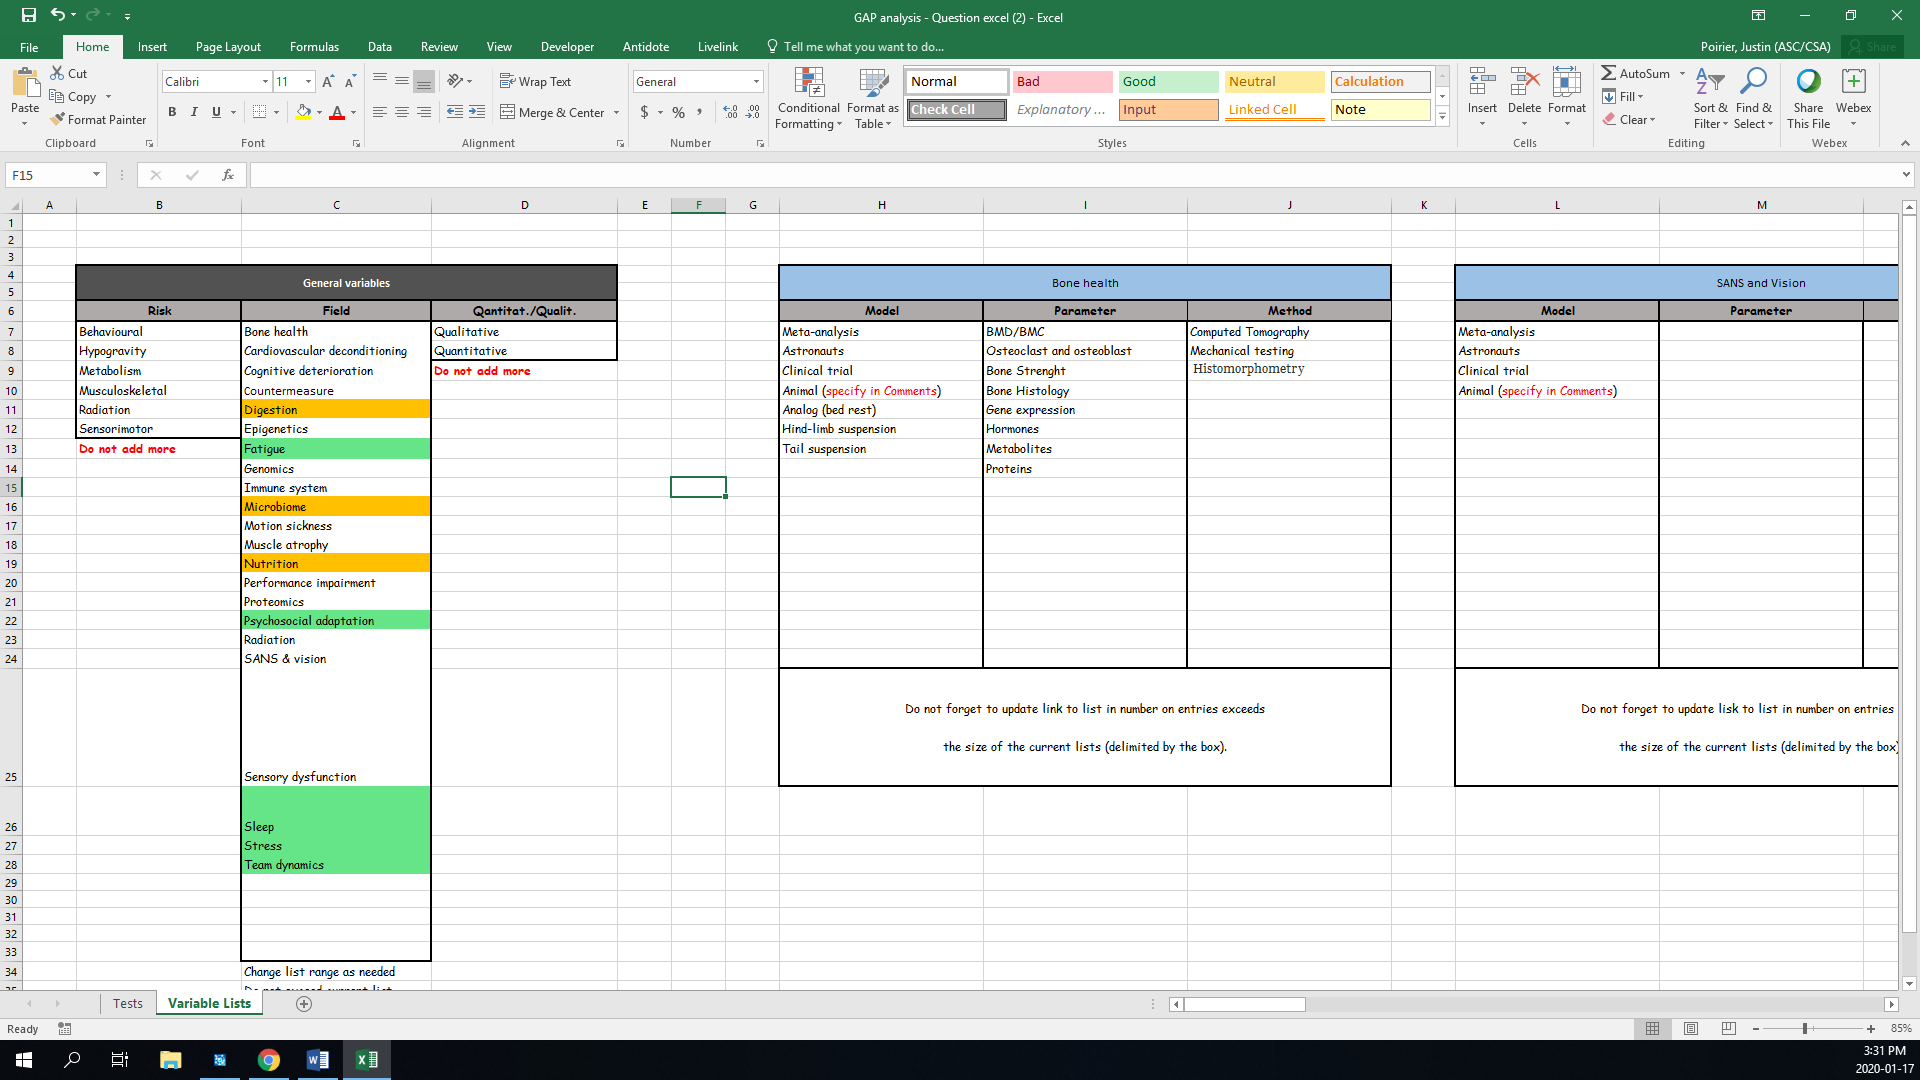
Task: Expand the Merge & Center dropdown arrow
Action: (616, 112)
